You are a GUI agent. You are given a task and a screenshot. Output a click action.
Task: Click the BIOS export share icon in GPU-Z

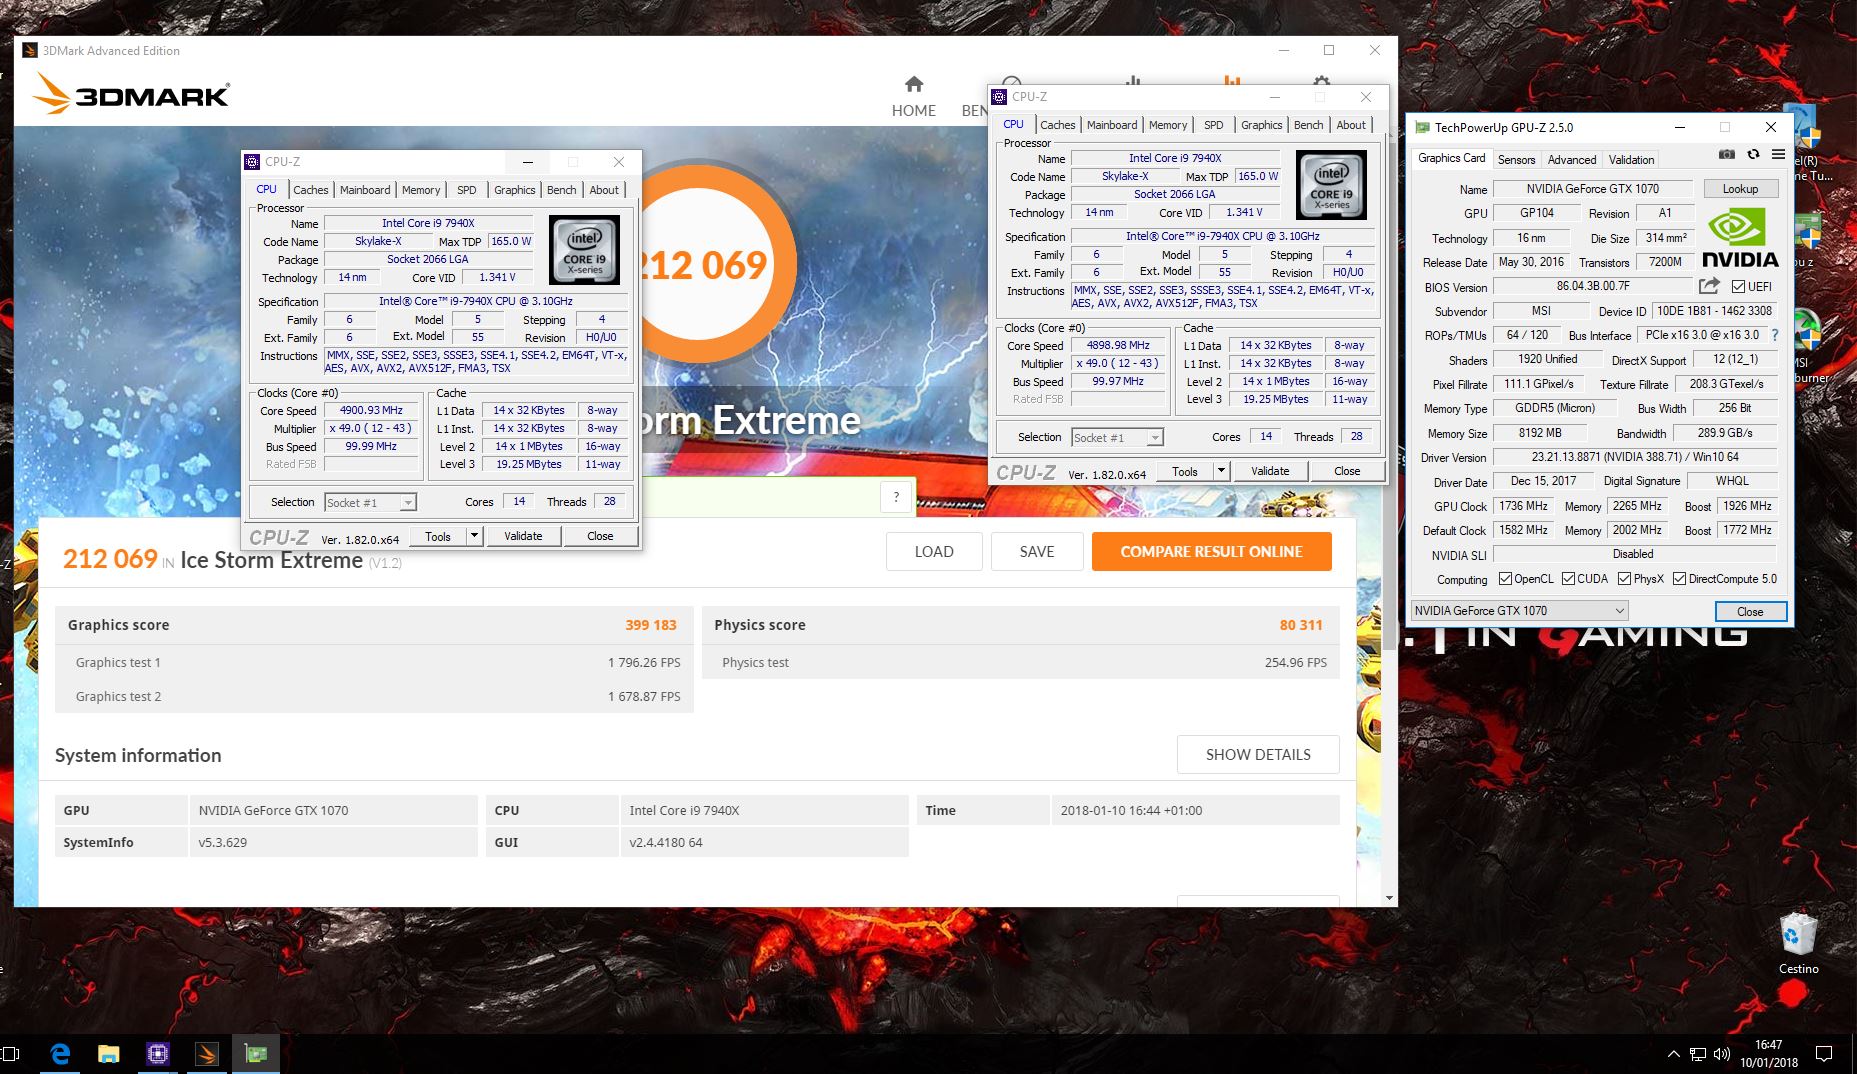[1709, 286]
